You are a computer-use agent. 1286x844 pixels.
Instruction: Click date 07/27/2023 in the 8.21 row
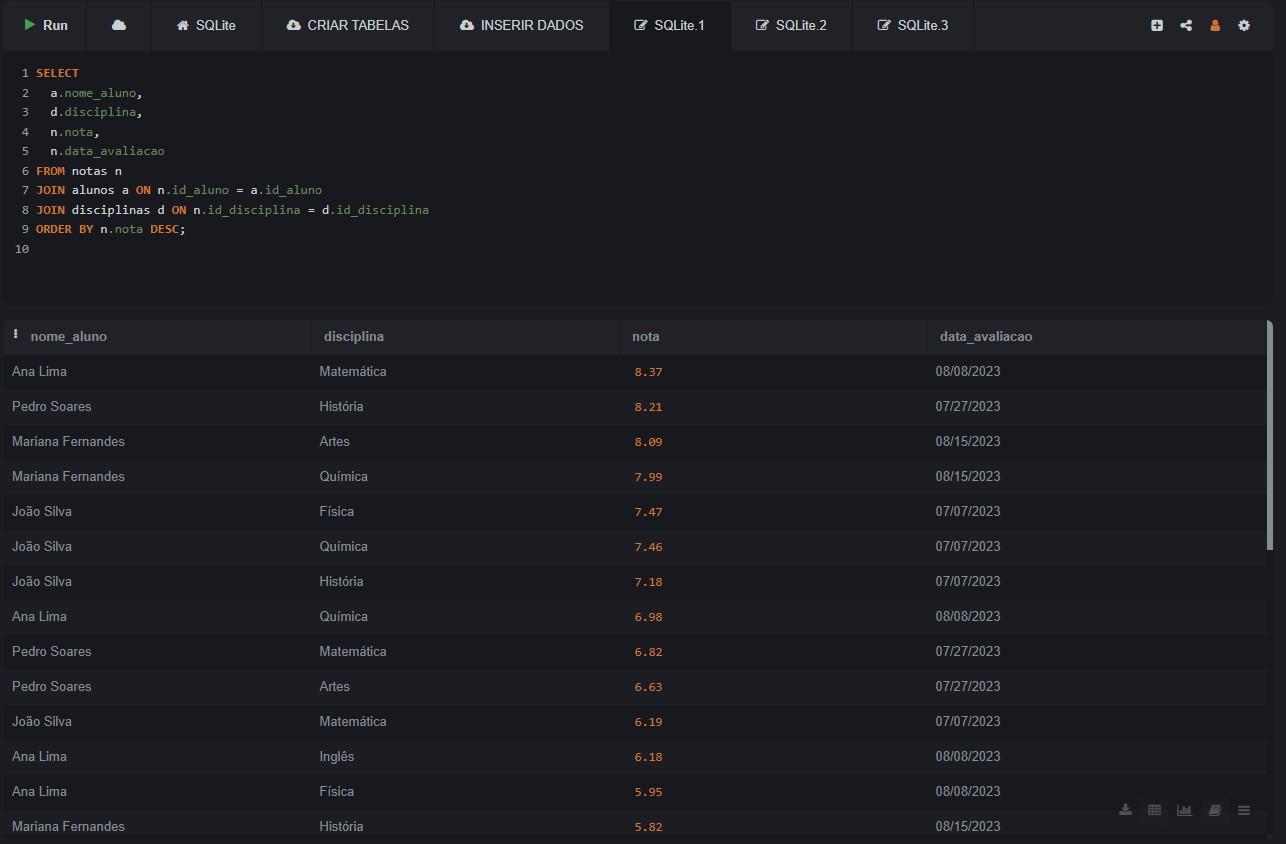pos(968,406)
